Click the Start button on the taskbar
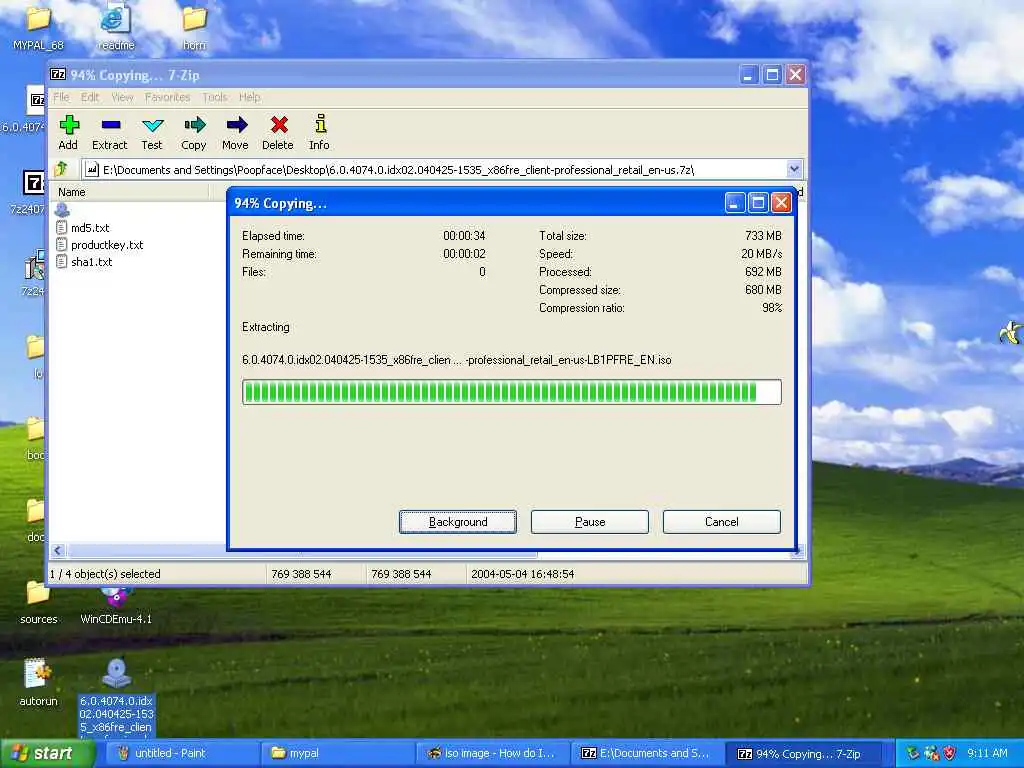The width and height of the screenshot is (1024, 768). pos(47,754)
